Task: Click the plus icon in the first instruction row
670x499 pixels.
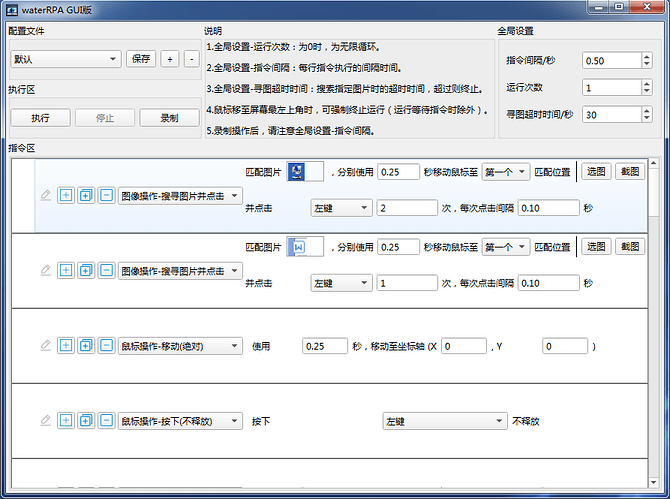Action: (x=67, y=195)
